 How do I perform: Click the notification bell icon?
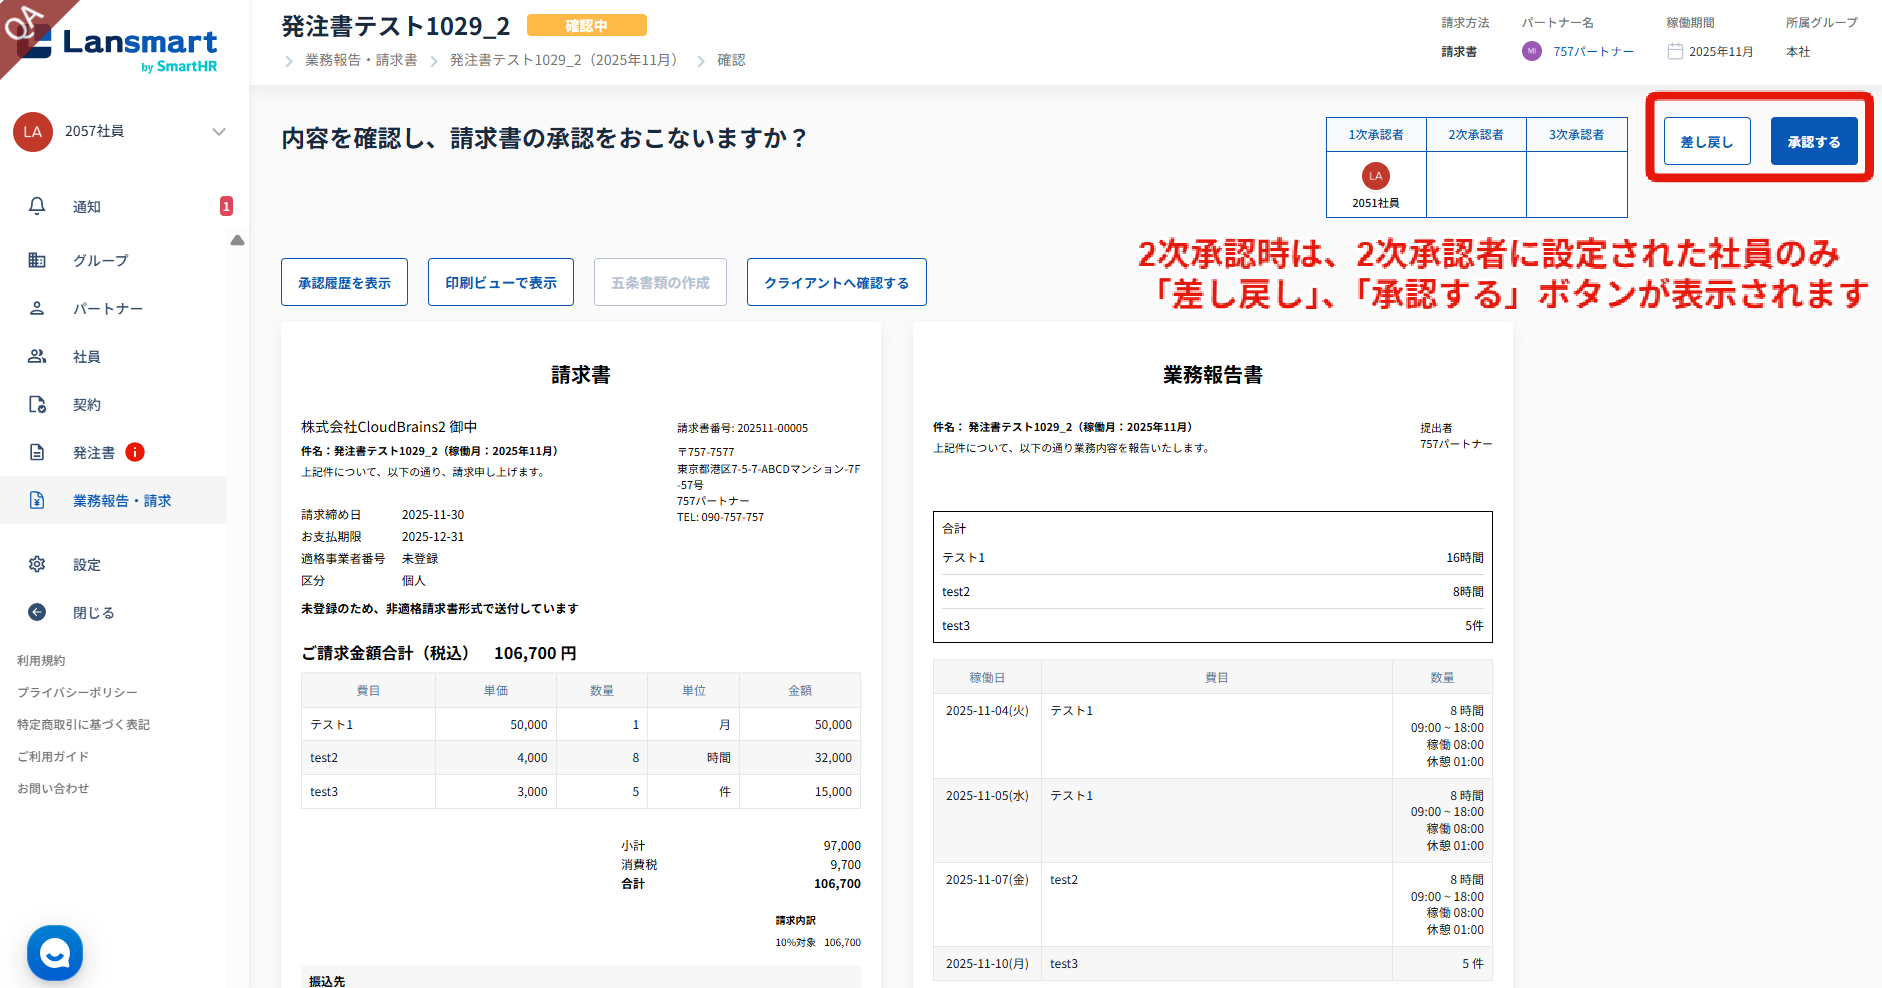(37, 206)
